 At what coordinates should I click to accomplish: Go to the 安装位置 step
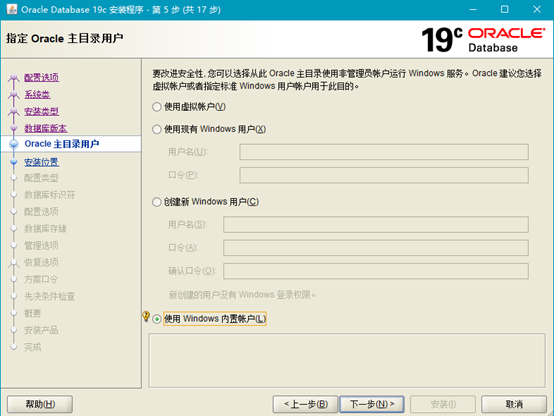point(41,162)
